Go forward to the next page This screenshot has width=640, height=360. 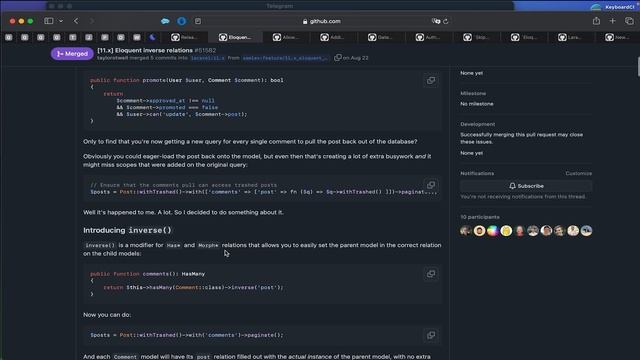[x=91, y=21]
